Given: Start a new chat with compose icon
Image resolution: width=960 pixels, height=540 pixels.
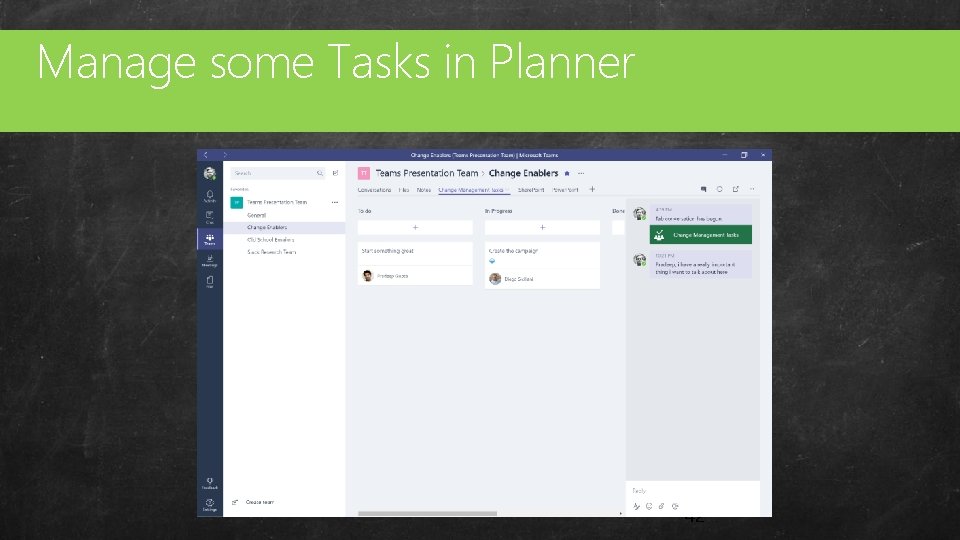Looking at the screenshot, I should [336, 173].
